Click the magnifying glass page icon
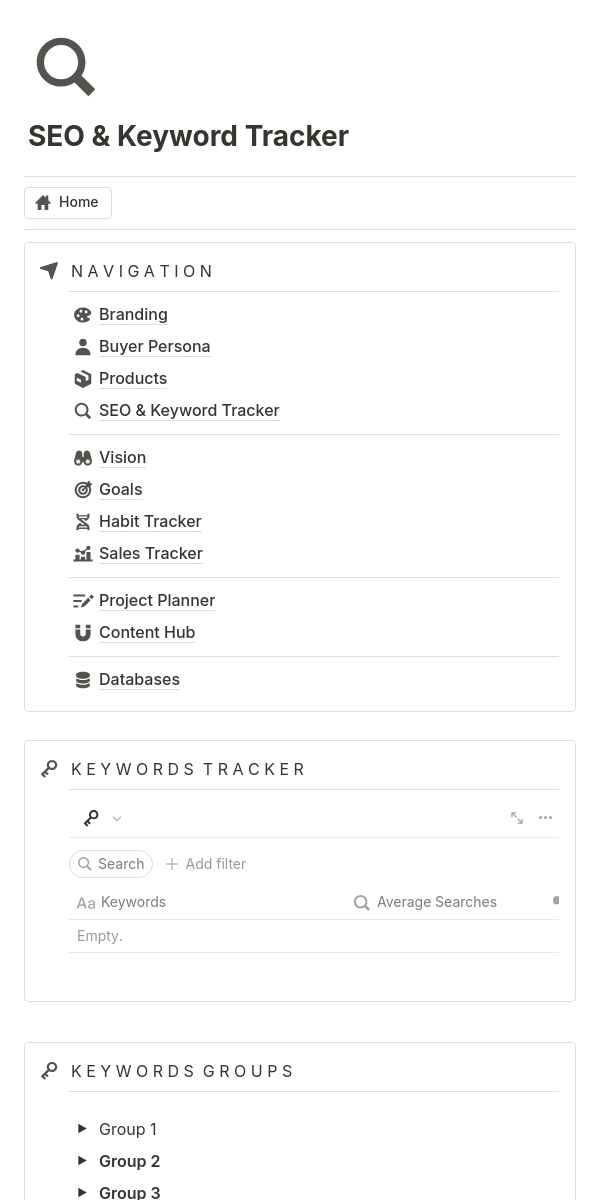Image resolution: width=600 pixels, height=1200 pixels. pyautogui.click(x=65, y=66)
